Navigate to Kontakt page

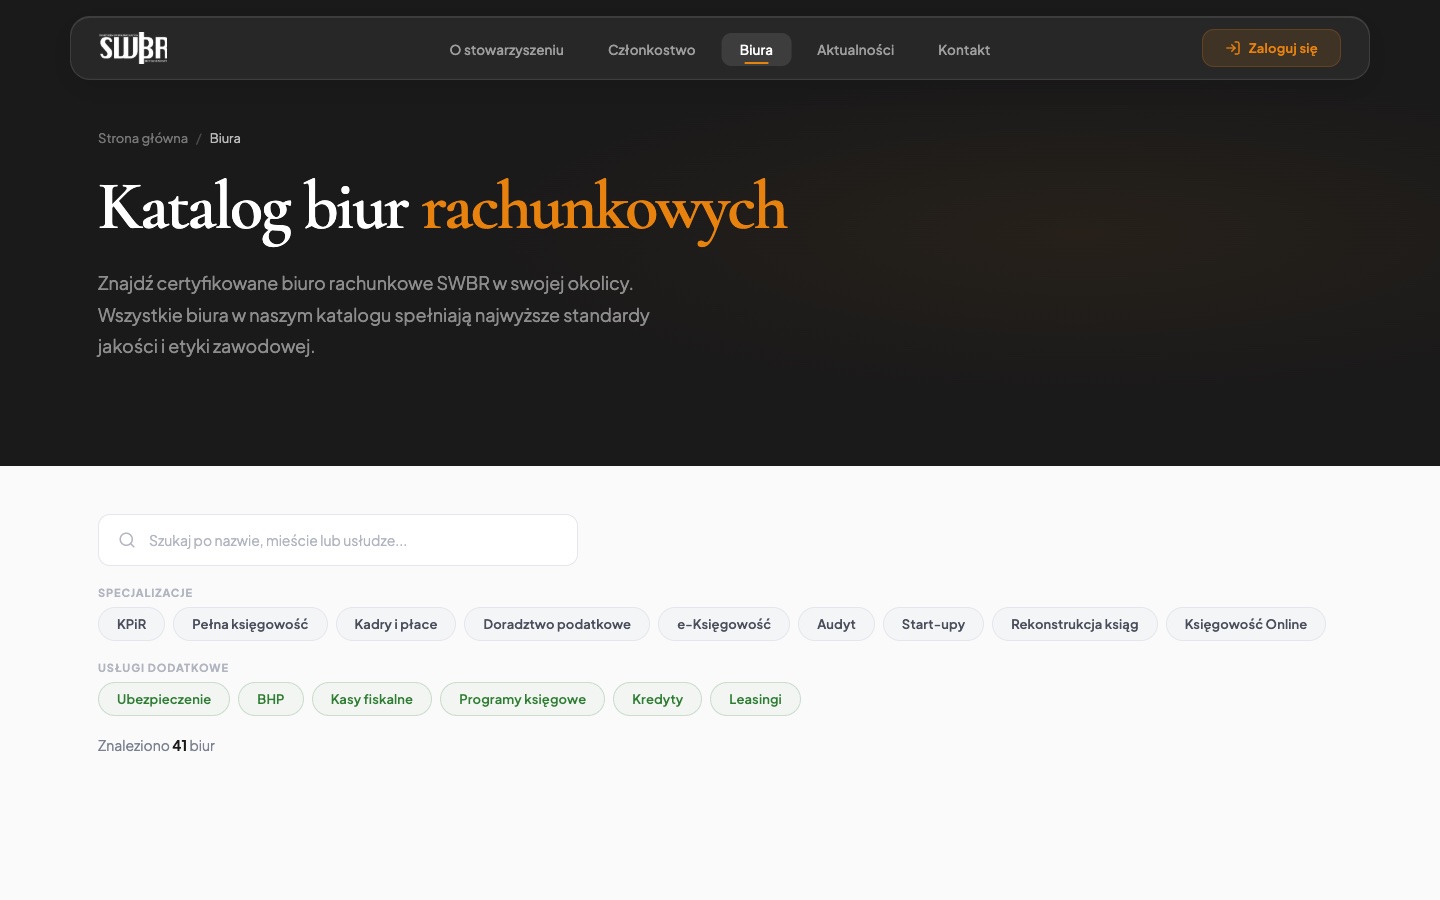[964, 50]
